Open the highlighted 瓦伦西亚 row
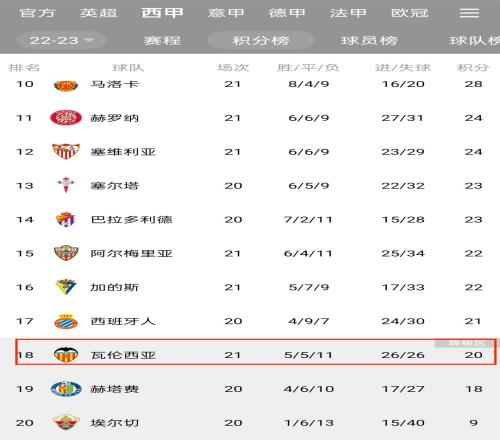This screenshot has height=440, width=500. [x=256, y=352]
